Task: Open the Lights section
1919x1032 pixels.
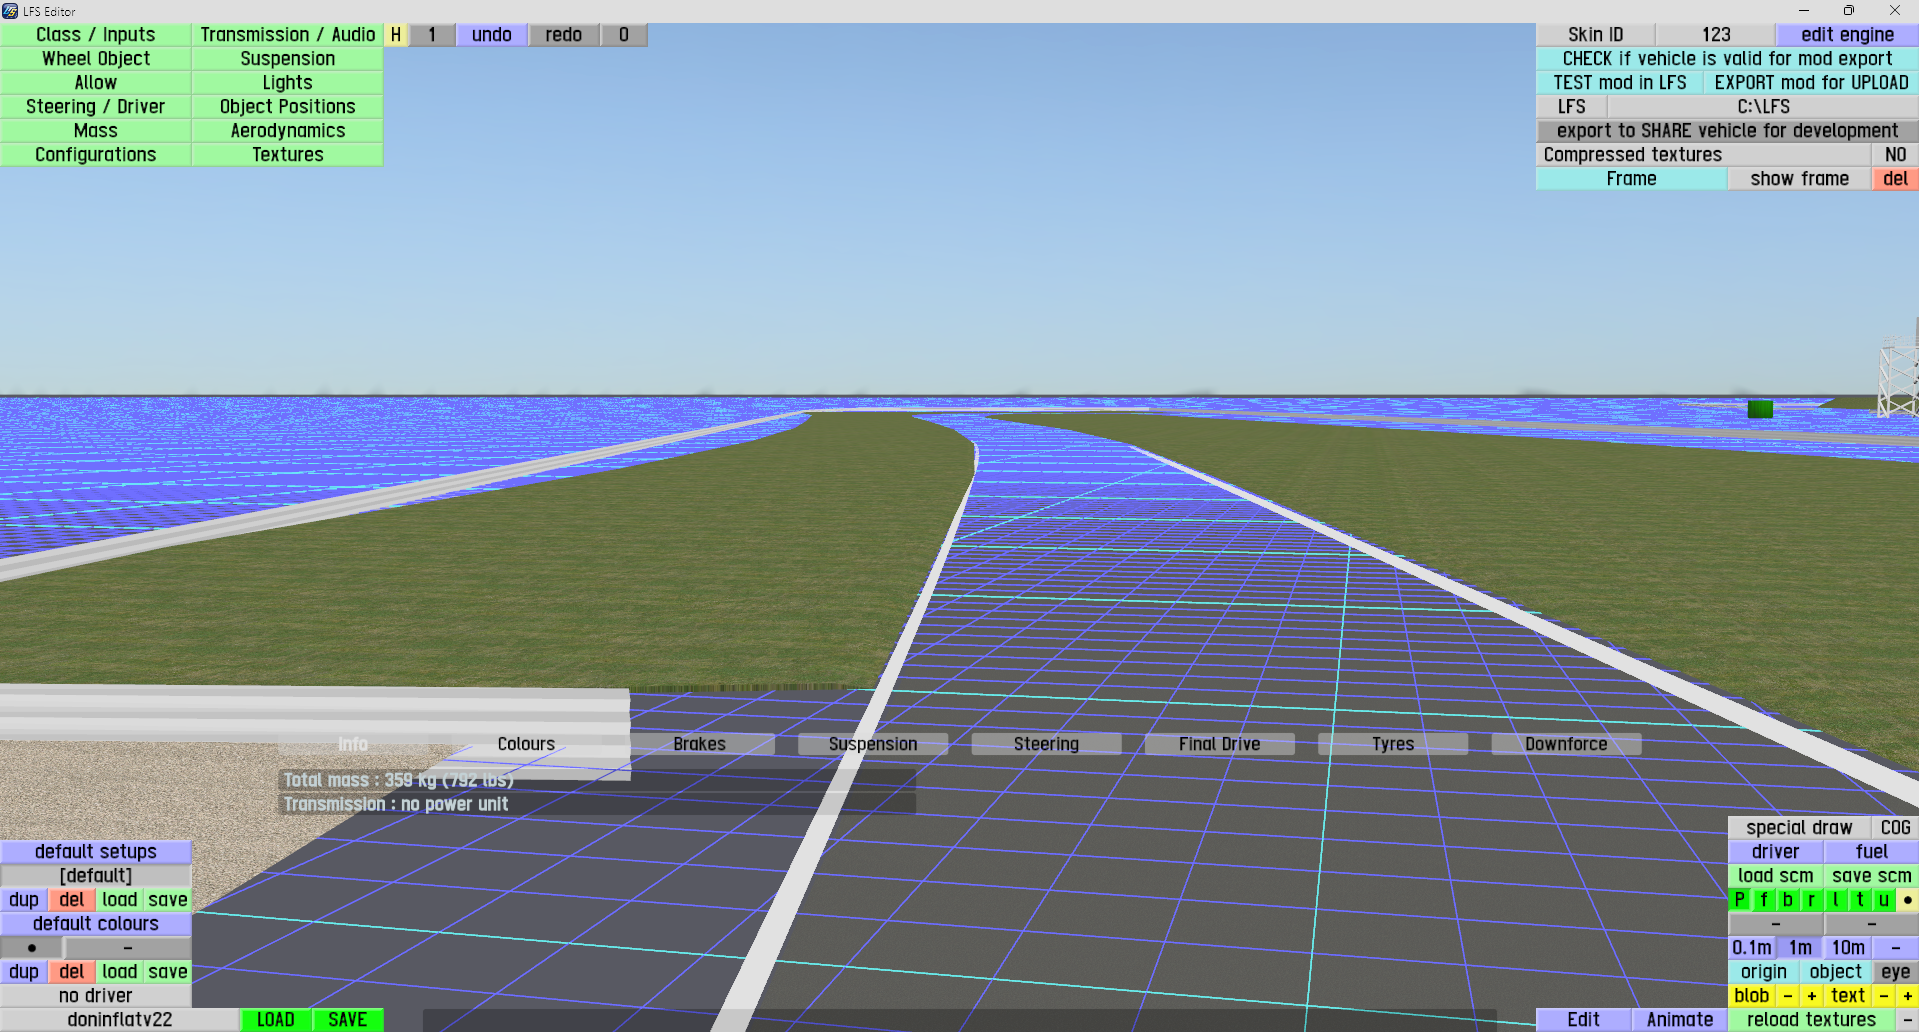Action: (288, 83)
